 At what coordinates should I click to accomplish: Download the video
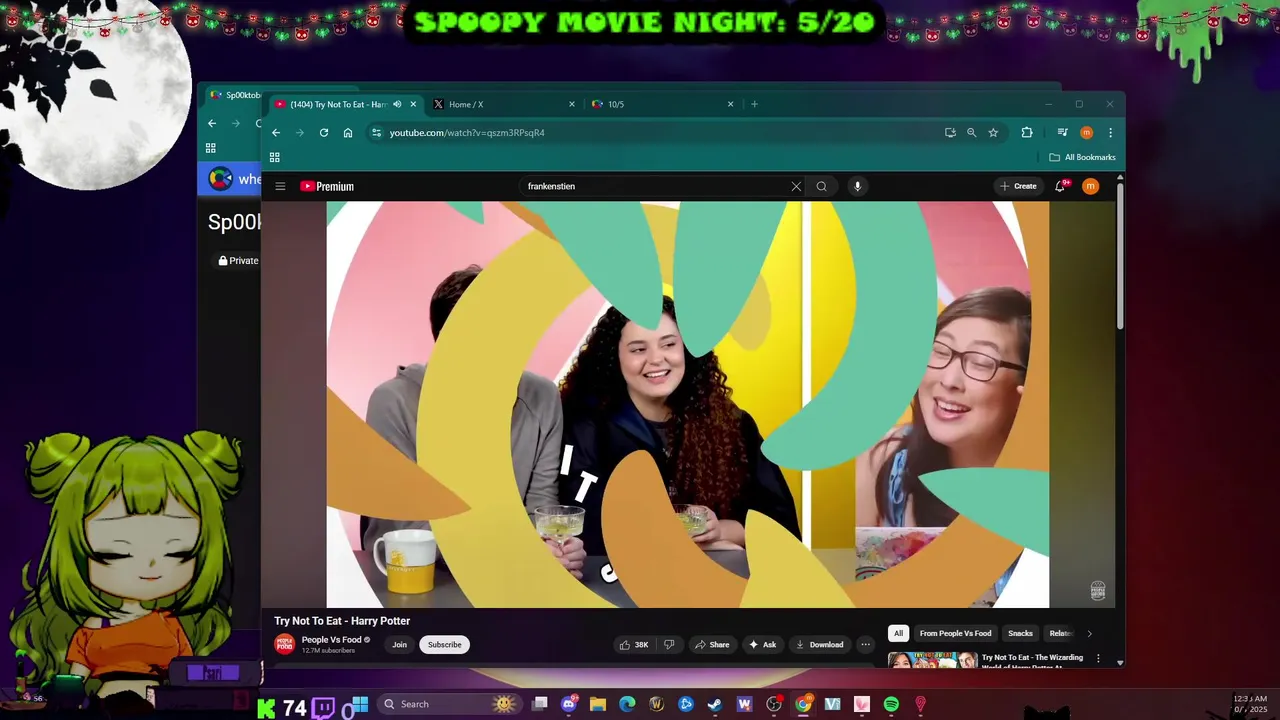819,645
